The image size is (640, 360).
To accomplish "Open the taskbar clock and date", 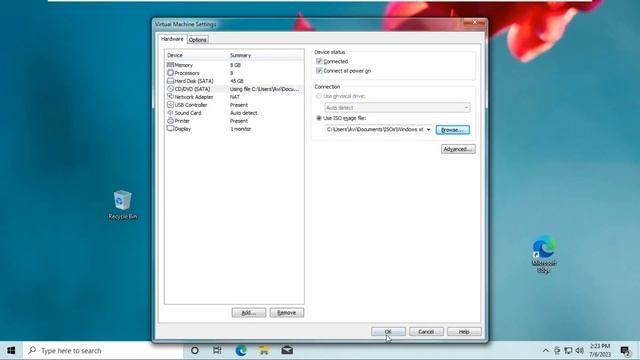I will 600,351.
